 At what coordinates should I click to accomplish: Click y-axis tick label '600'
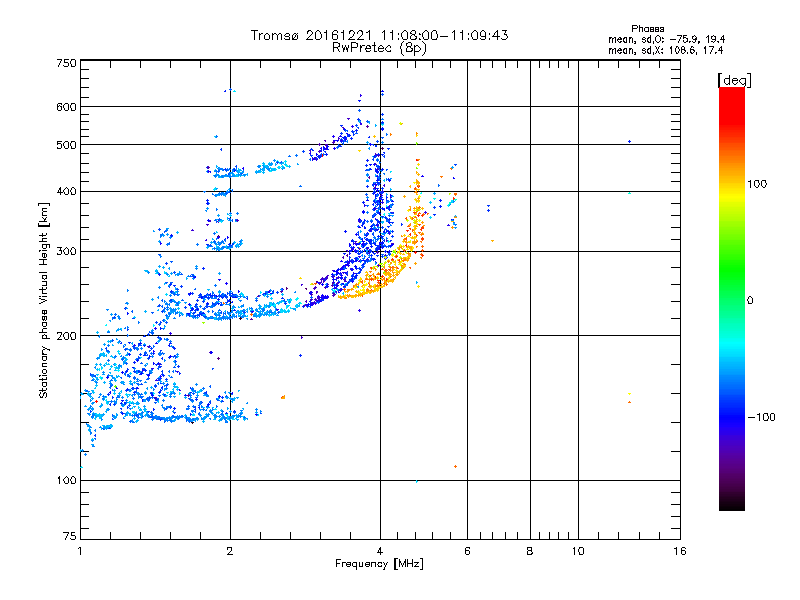tap(67, 107)
